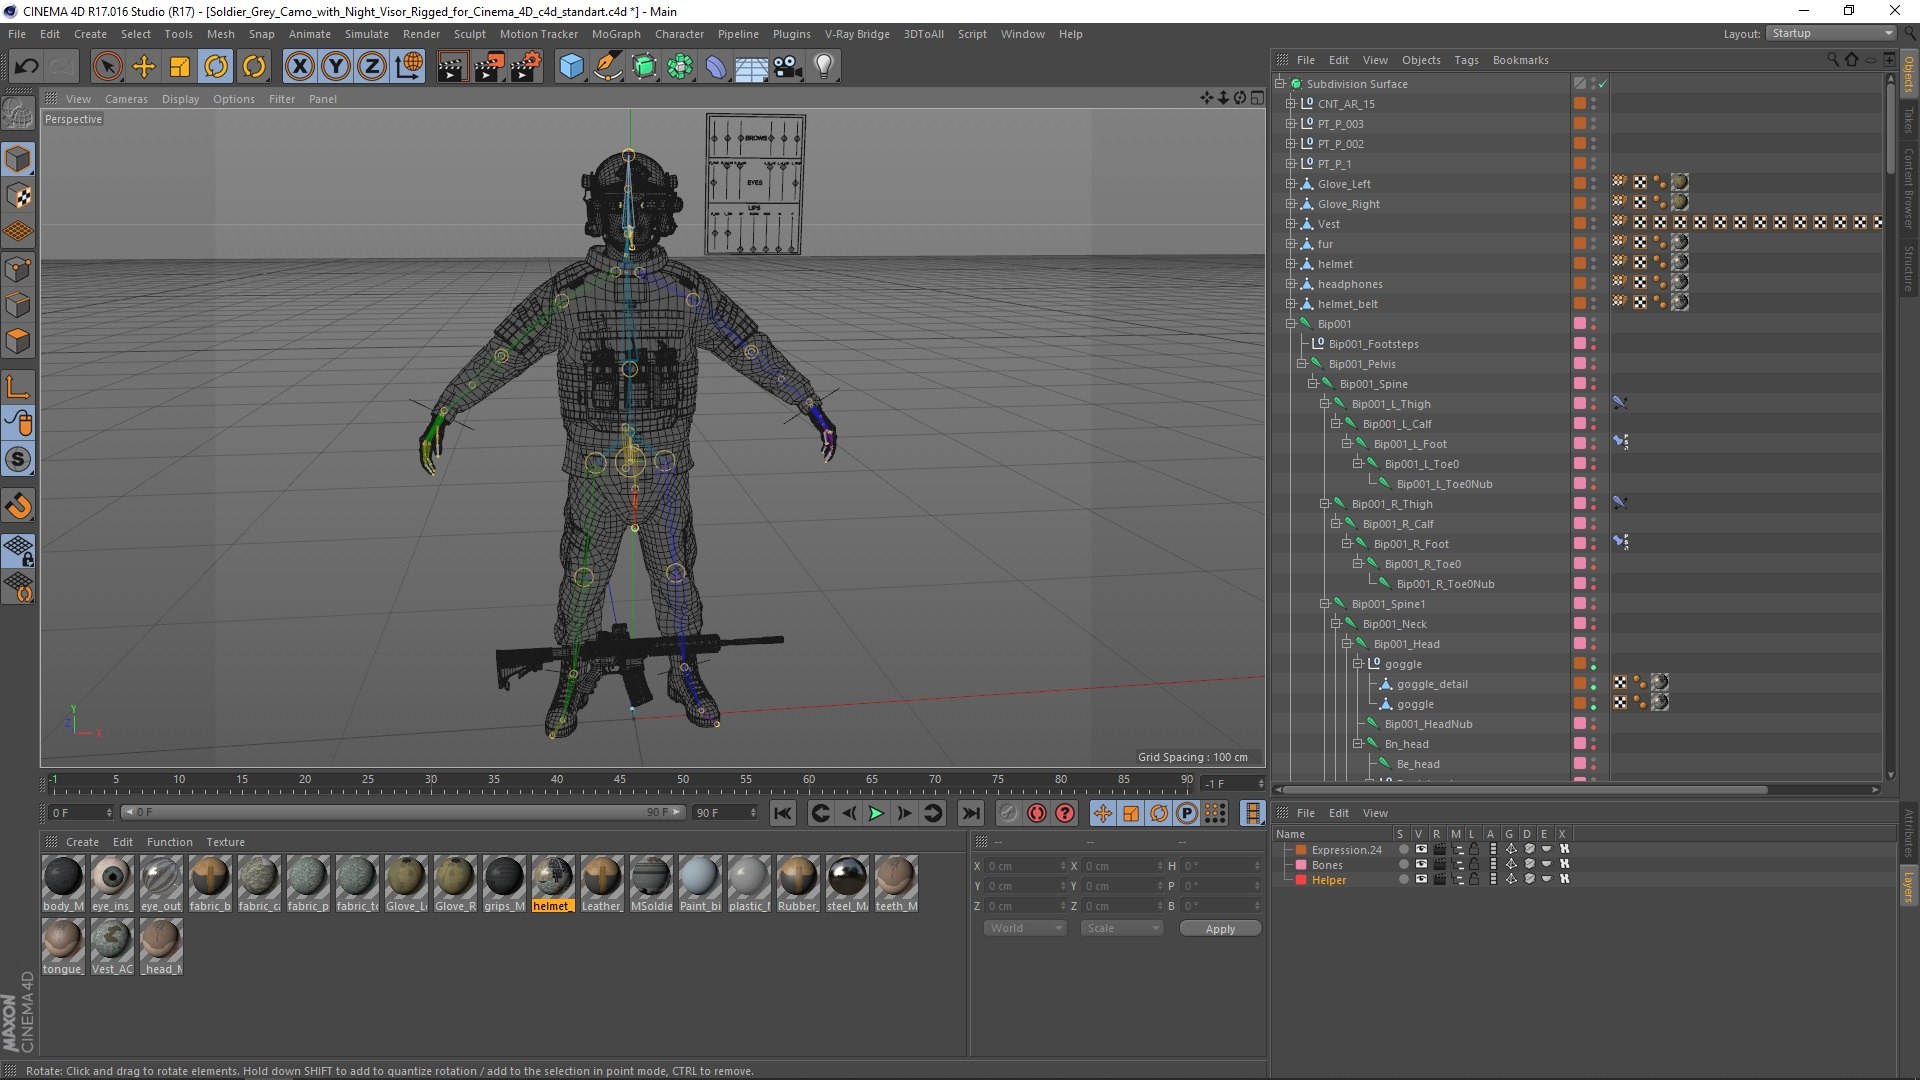Image resolution: width=1920 pixels, height=1080 pixels.
Task: Open viewport Filter menu
Action: point(282,99)
